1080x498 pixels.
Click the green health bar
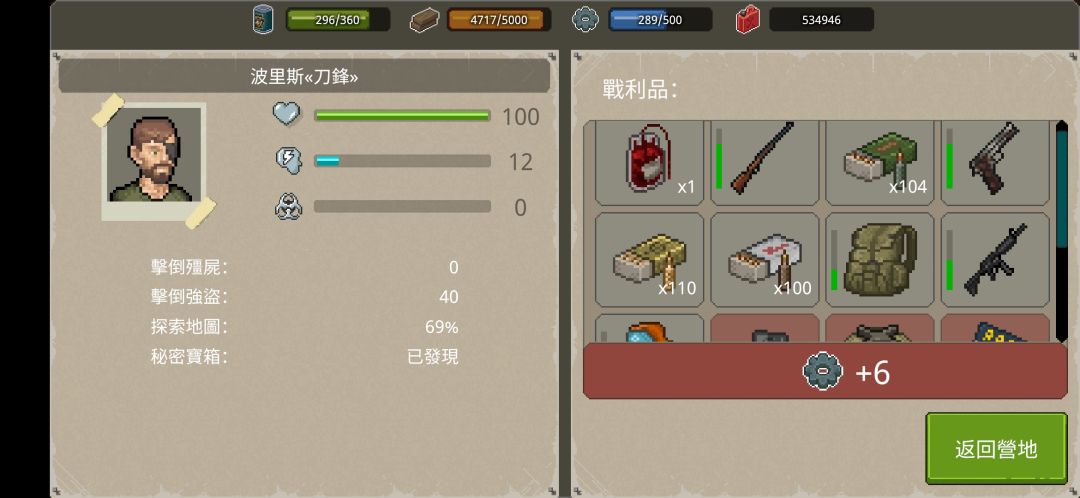pos(402,116)
